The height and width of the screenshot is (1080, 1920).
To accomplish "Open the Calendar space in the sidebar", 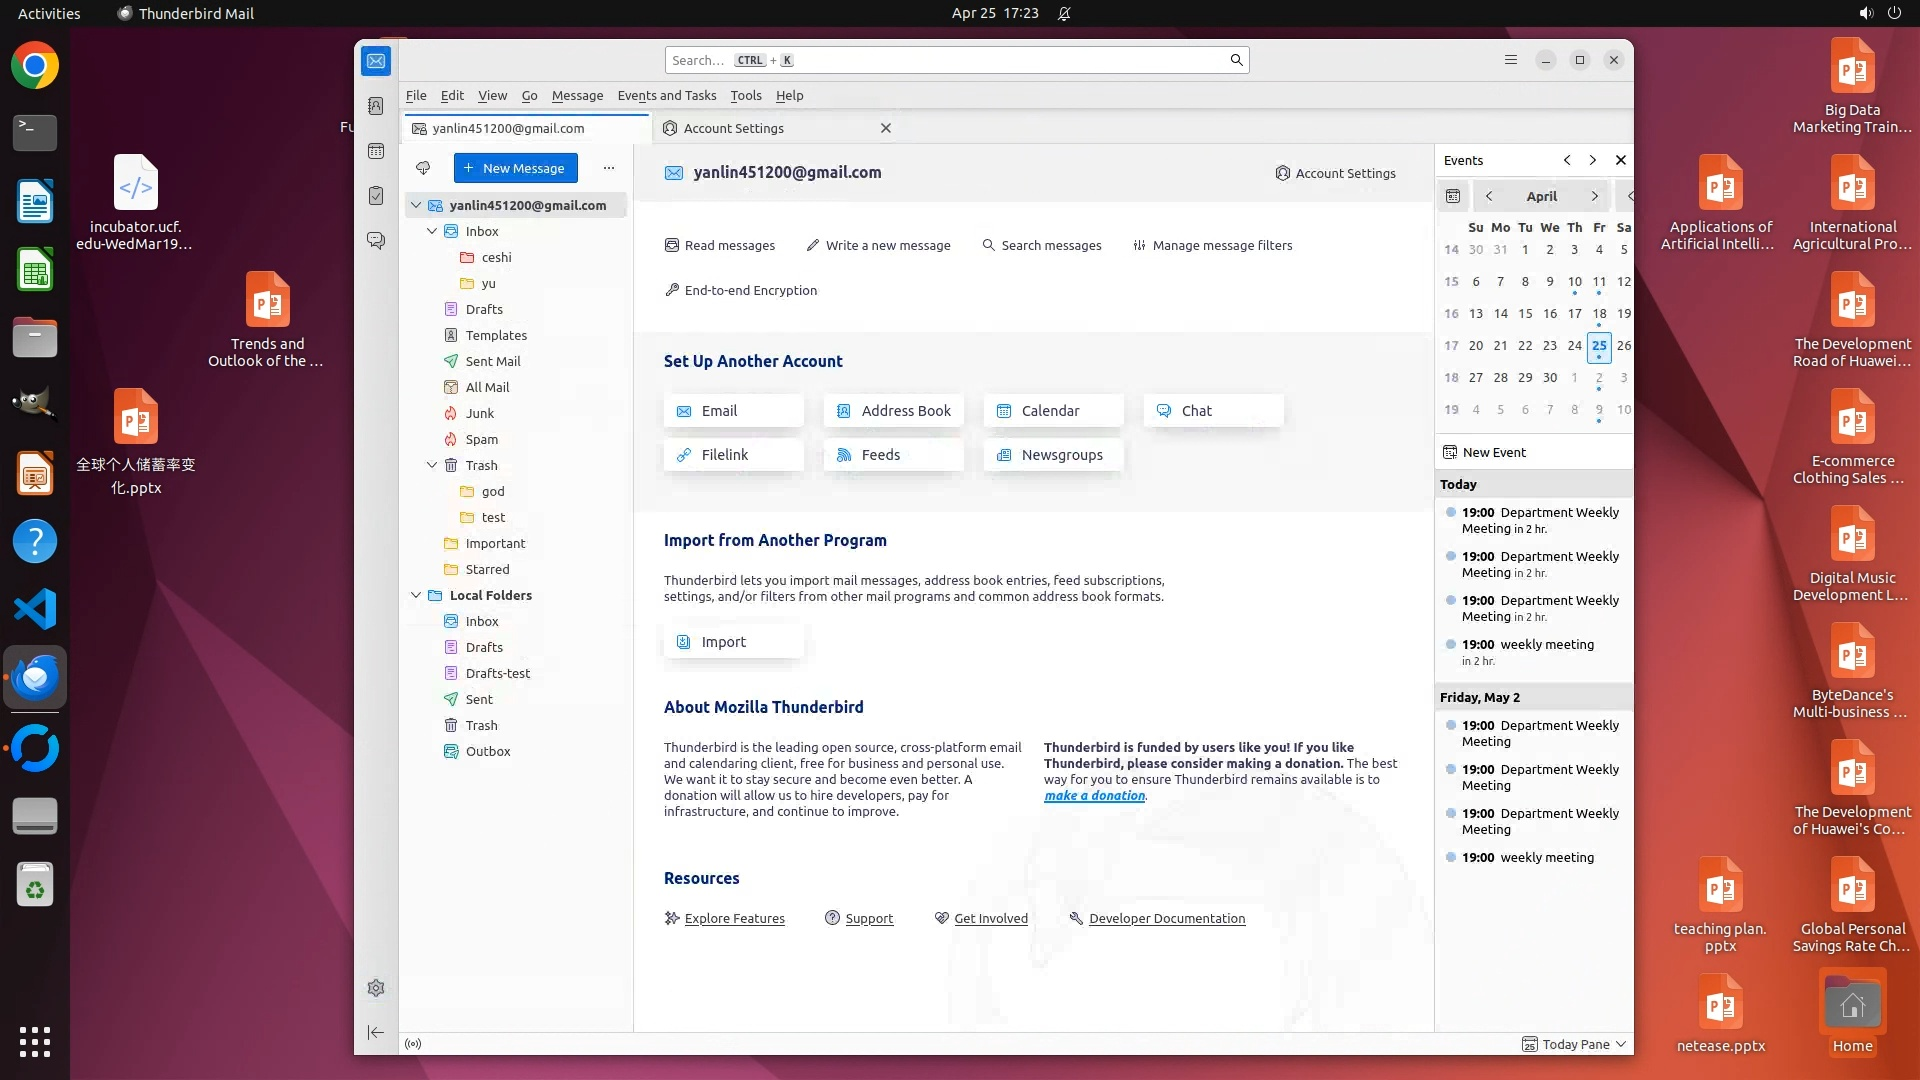I will pos(376,151).
